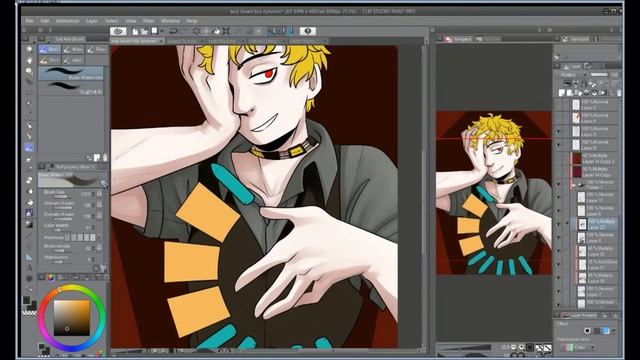Open the Animation menu
The height and width of the screenshot is (360, 640).
point(68,20)
